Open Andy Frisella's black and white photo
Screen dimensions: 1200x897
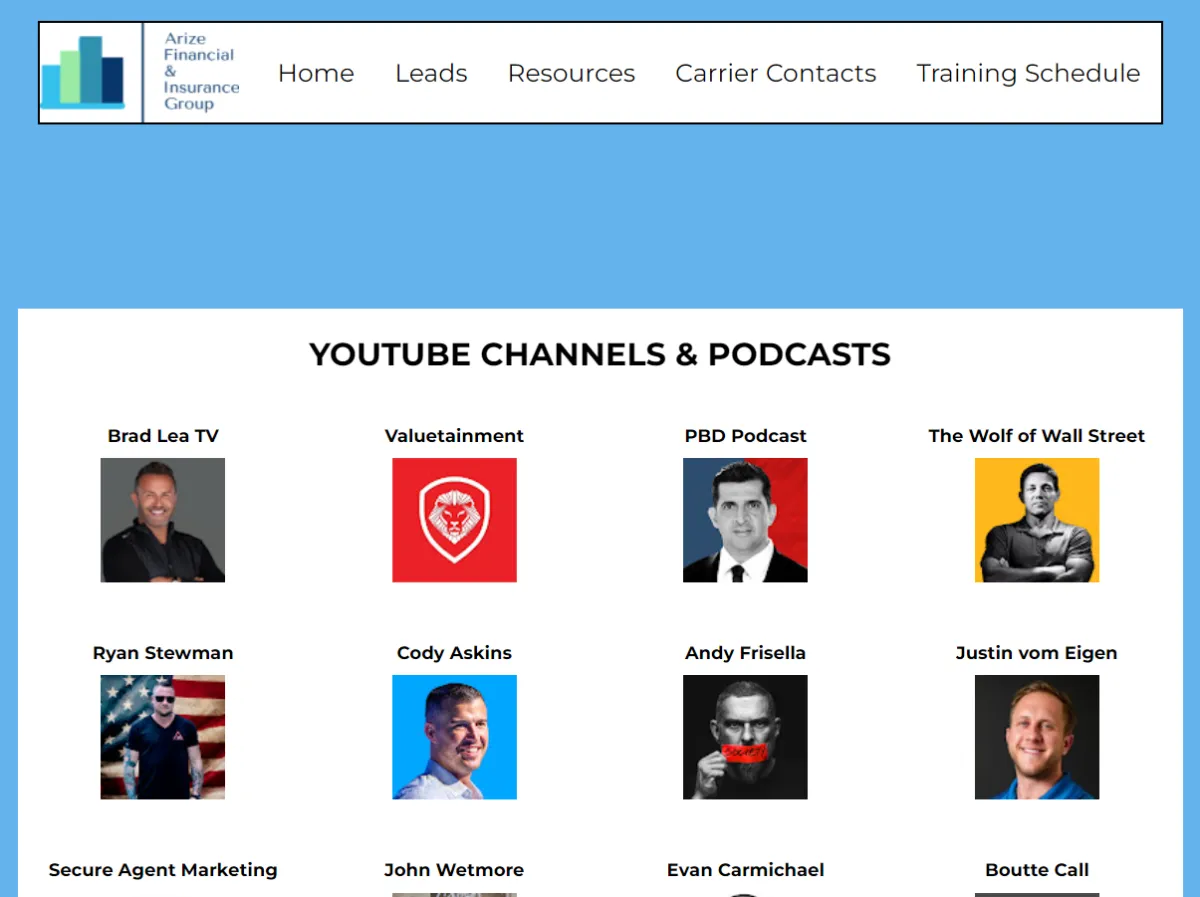tap(745, 737)
